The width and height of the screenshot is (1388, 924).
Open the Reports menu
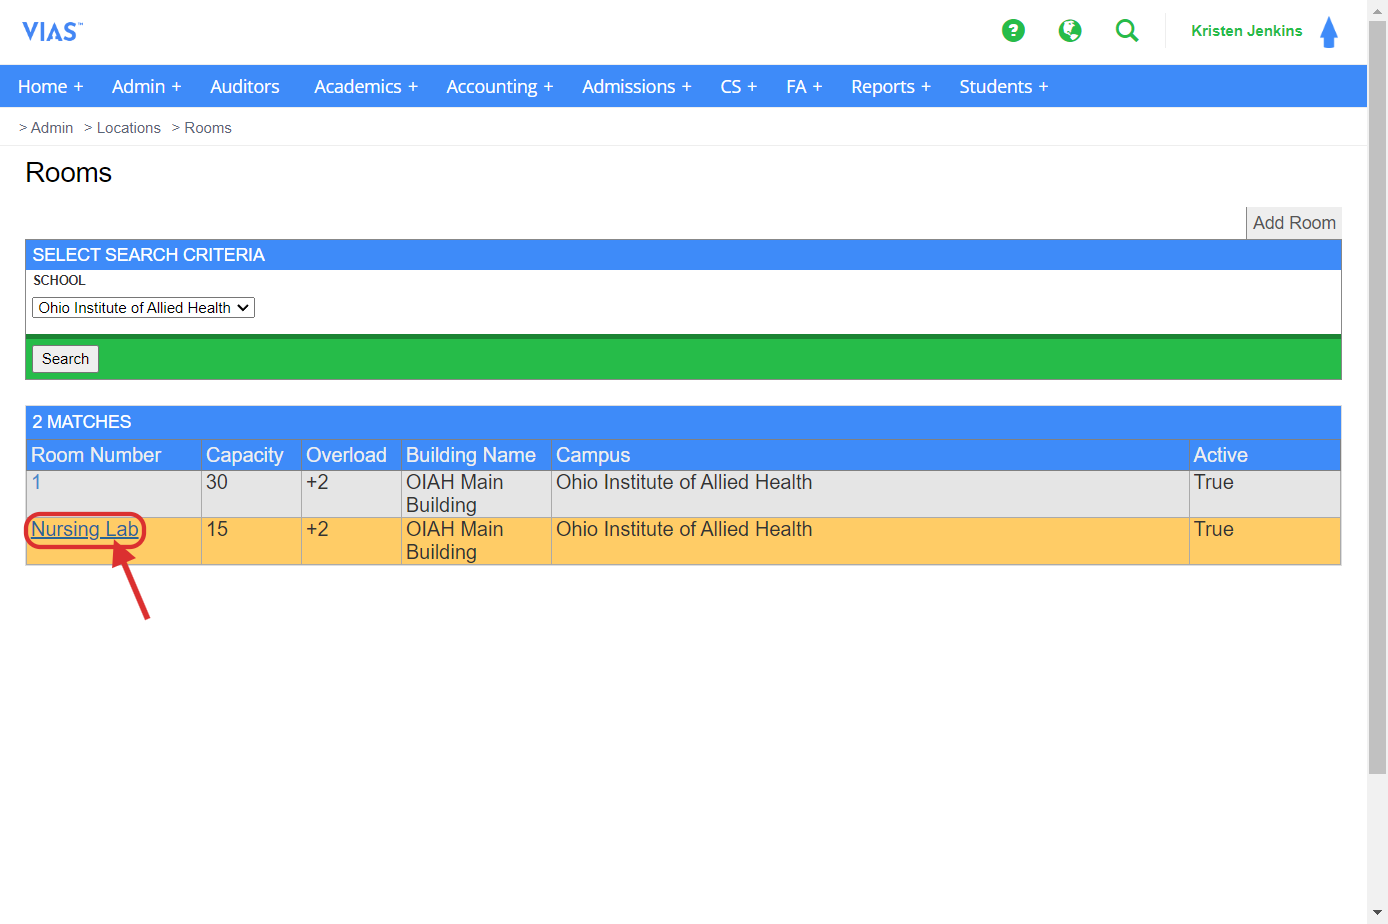click(890, 87)
